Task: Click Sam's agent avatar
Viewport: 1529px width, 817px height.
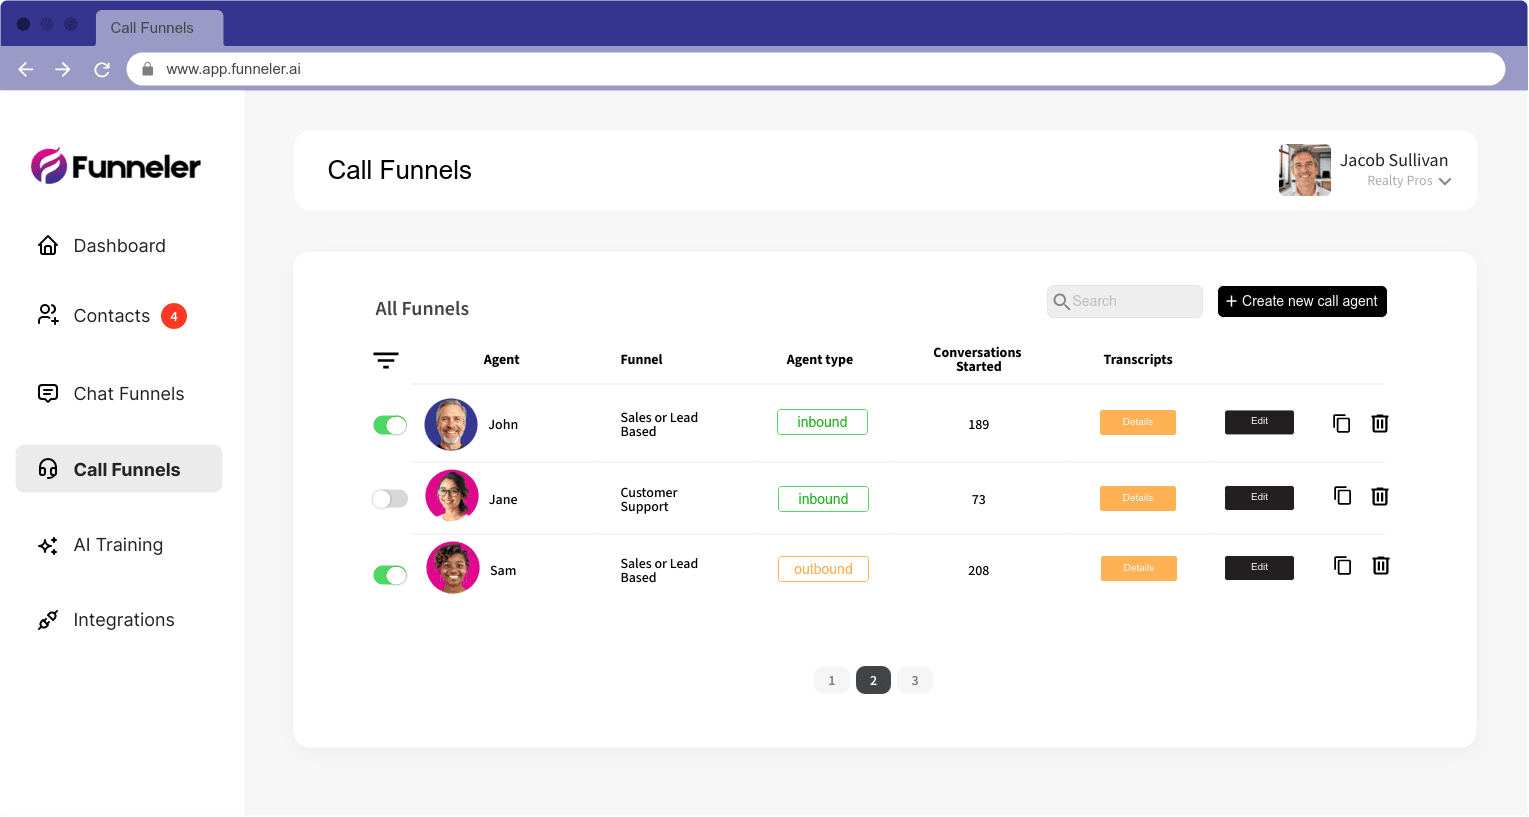Action: click(x=453, y=568)
